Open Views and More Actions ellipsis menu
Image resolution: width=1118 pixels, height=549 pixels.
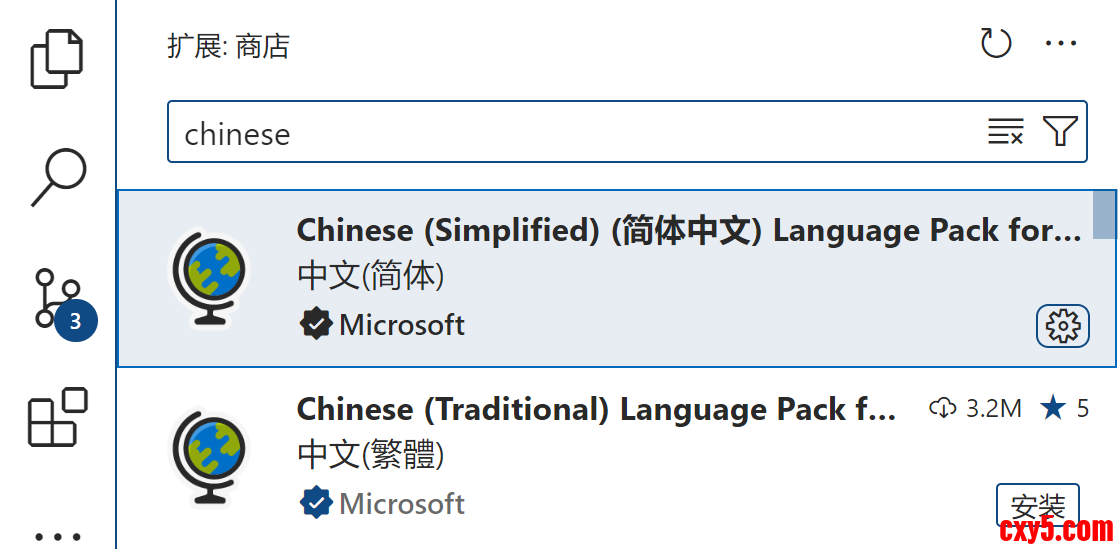pyautogui.click(x=1060, y=44)
